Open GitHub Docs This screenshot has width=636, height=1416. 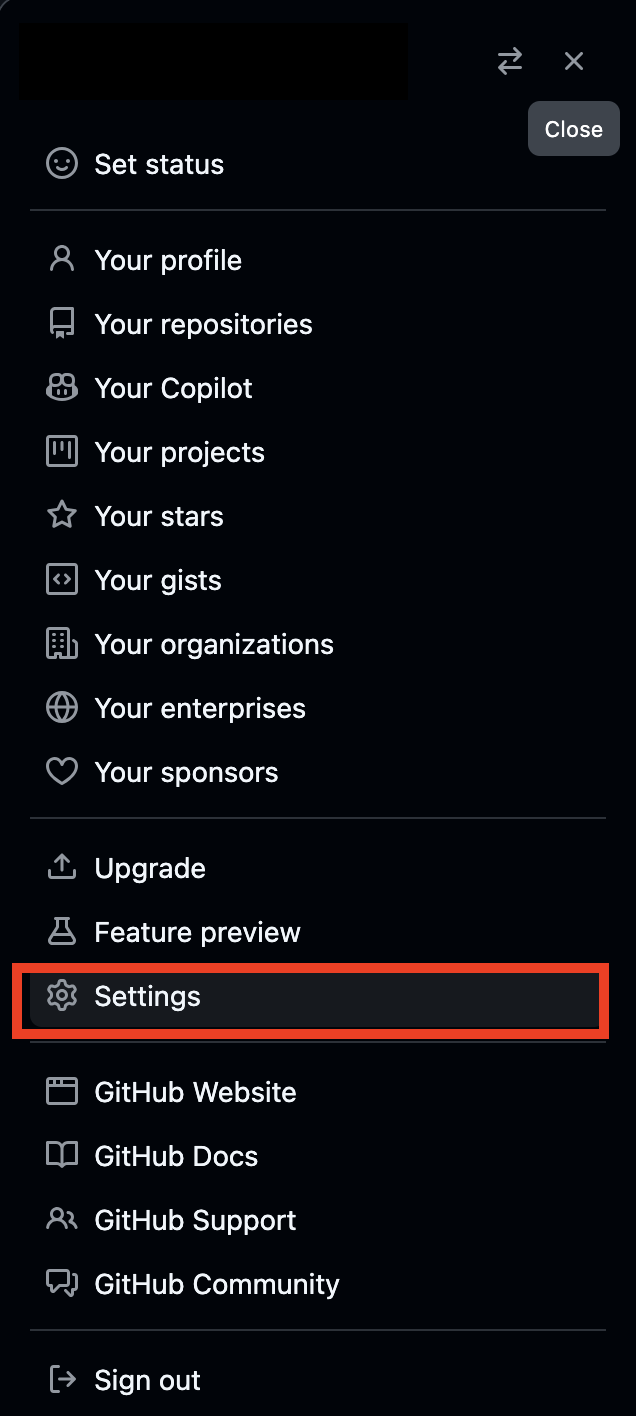click(x=176, y=1155)
